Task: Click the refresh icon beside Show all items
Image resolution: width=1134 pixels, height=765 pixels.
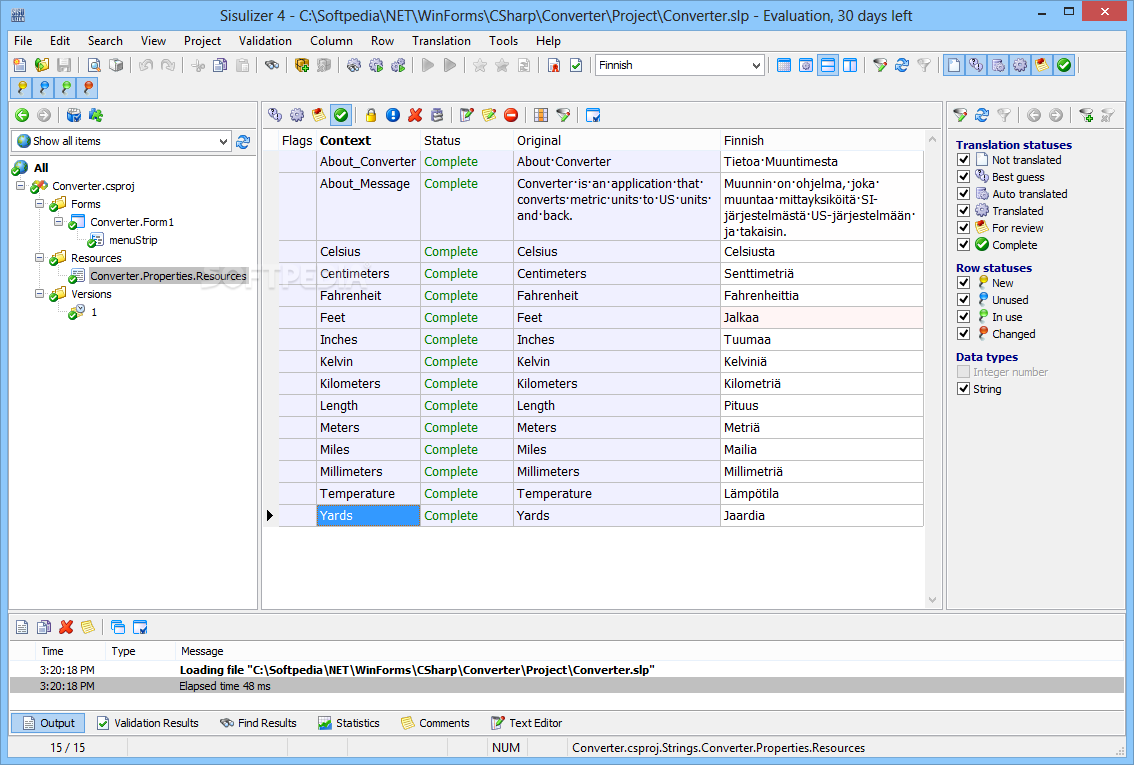Action: 243,142
